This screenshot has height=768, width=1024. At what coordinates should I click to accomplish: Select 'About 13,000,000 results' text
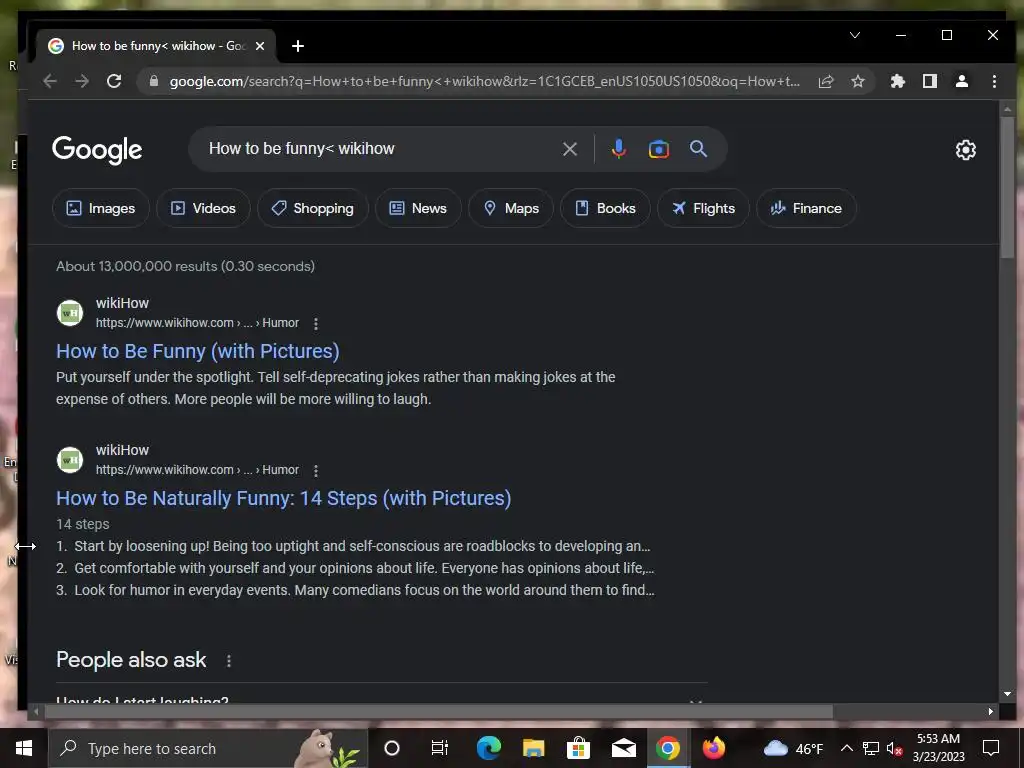tap(185, 266)
